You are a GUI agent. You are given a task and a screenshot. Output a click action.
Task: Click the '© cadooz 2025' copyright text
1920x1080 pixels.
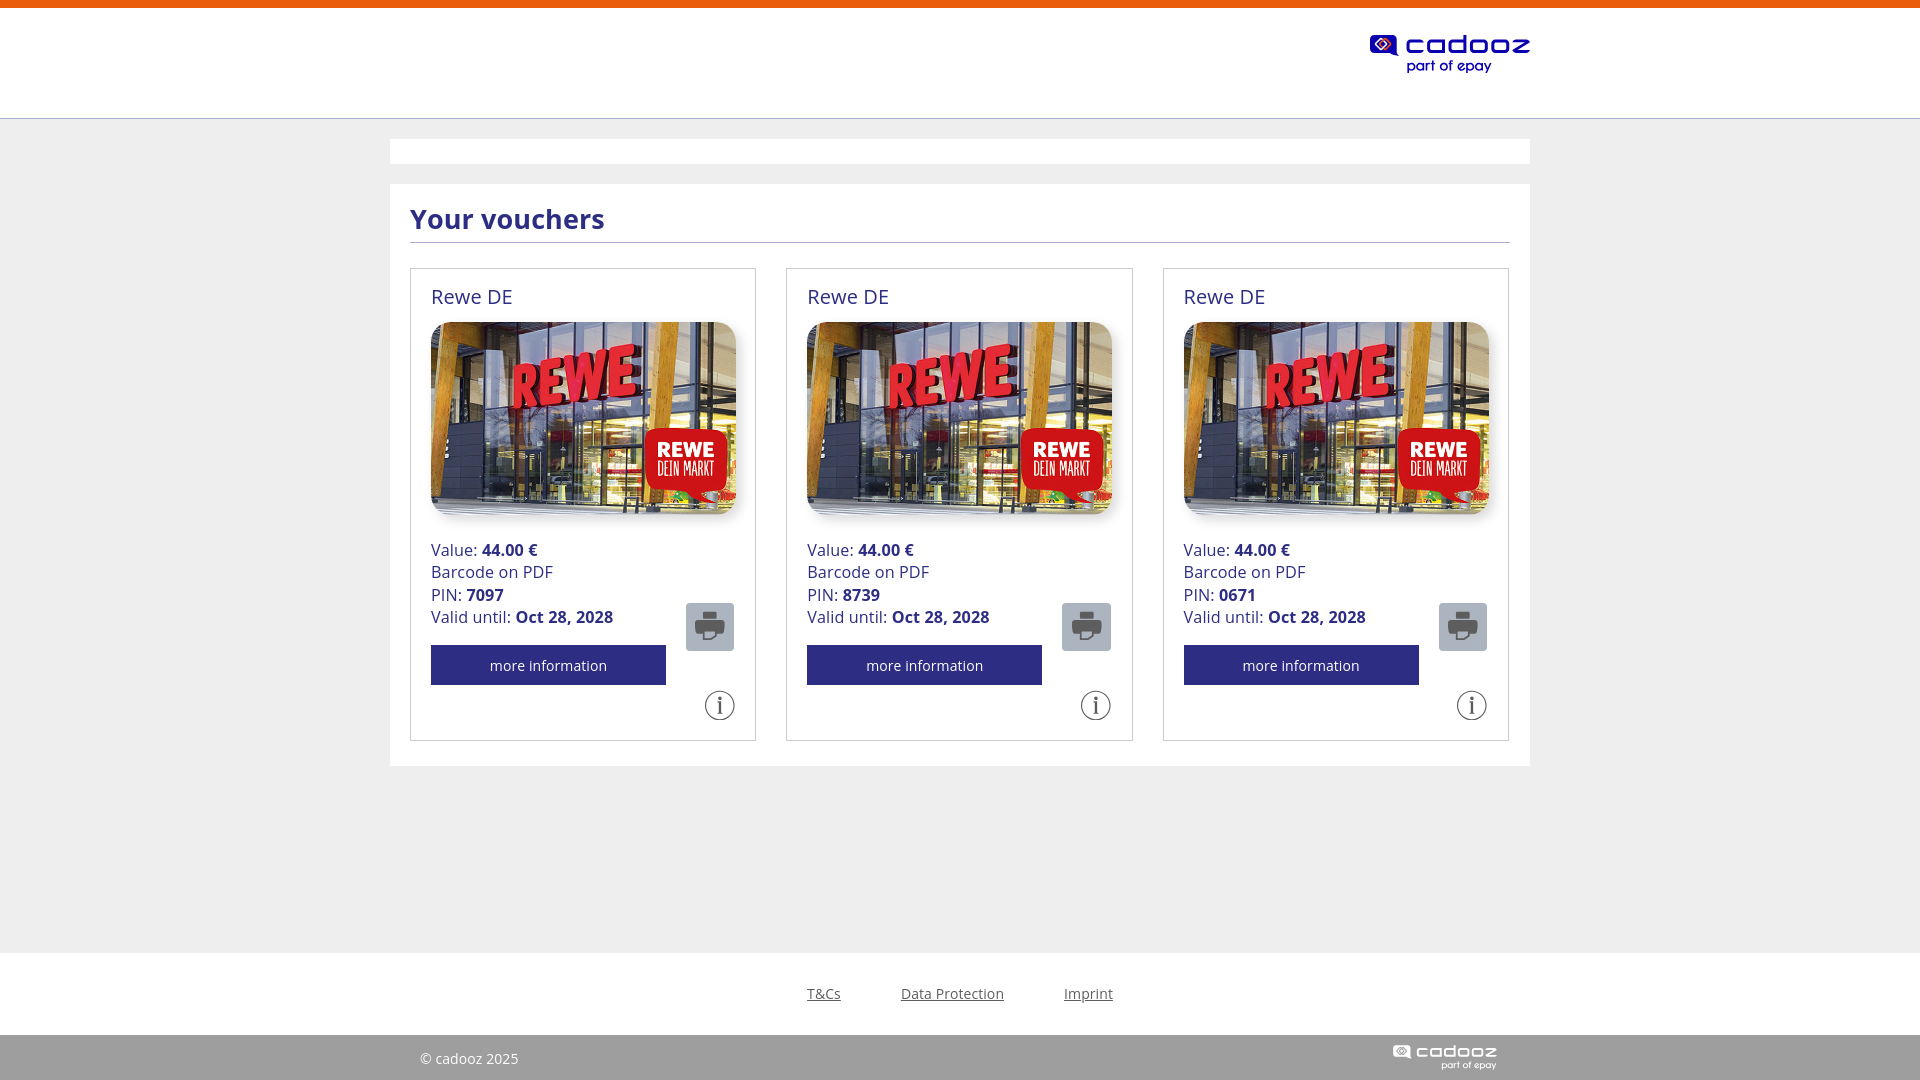(469, 1058)
